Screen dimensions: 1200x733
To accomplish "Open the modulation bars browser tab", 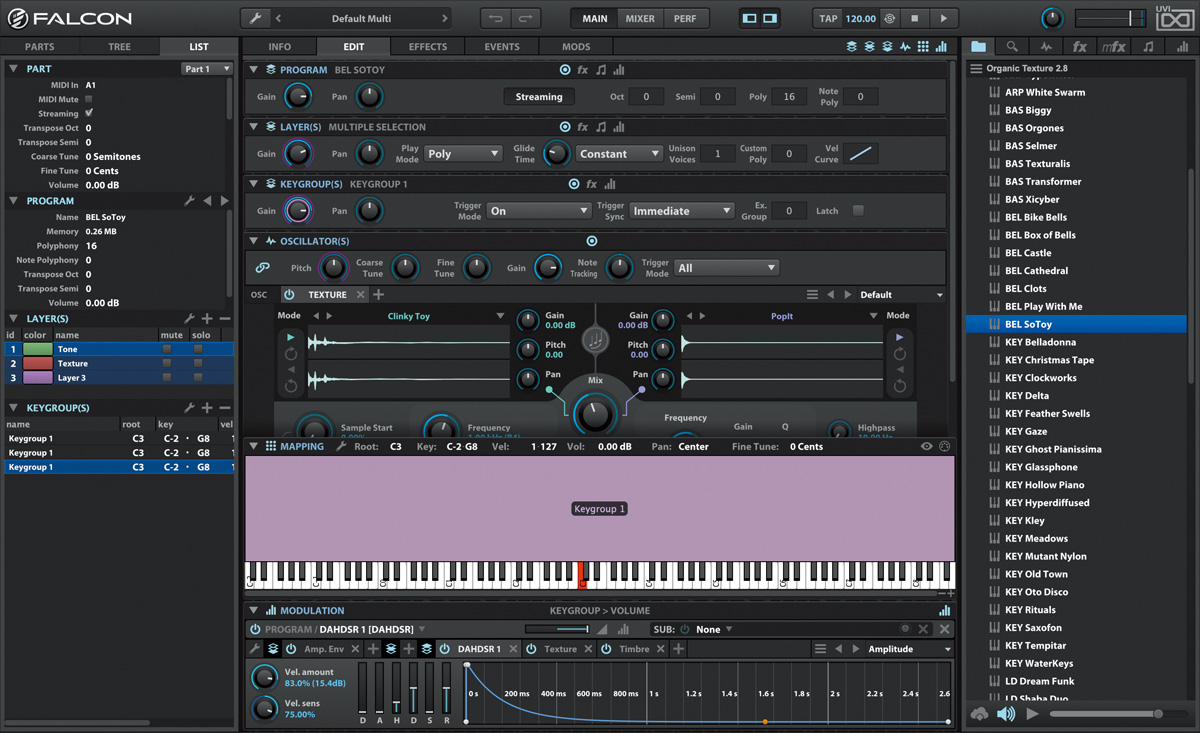I will click(1181, 46).
